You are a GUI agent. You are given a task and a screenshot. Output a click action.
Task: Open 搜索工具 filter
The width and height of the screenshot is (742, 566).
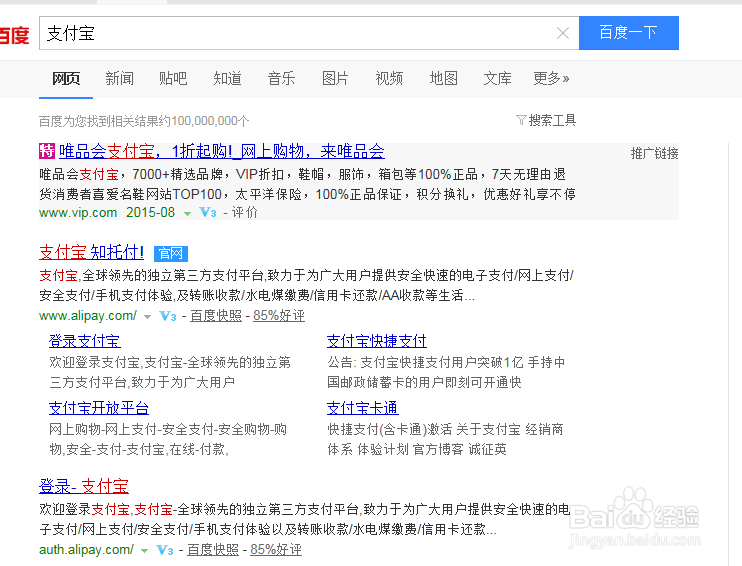(x=552, y=121)
